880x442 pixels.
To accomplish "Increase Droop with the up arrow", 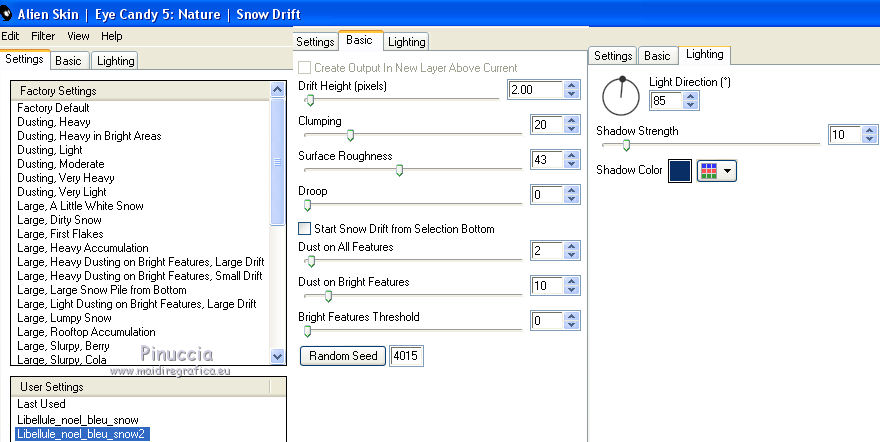I will point(571,190).
